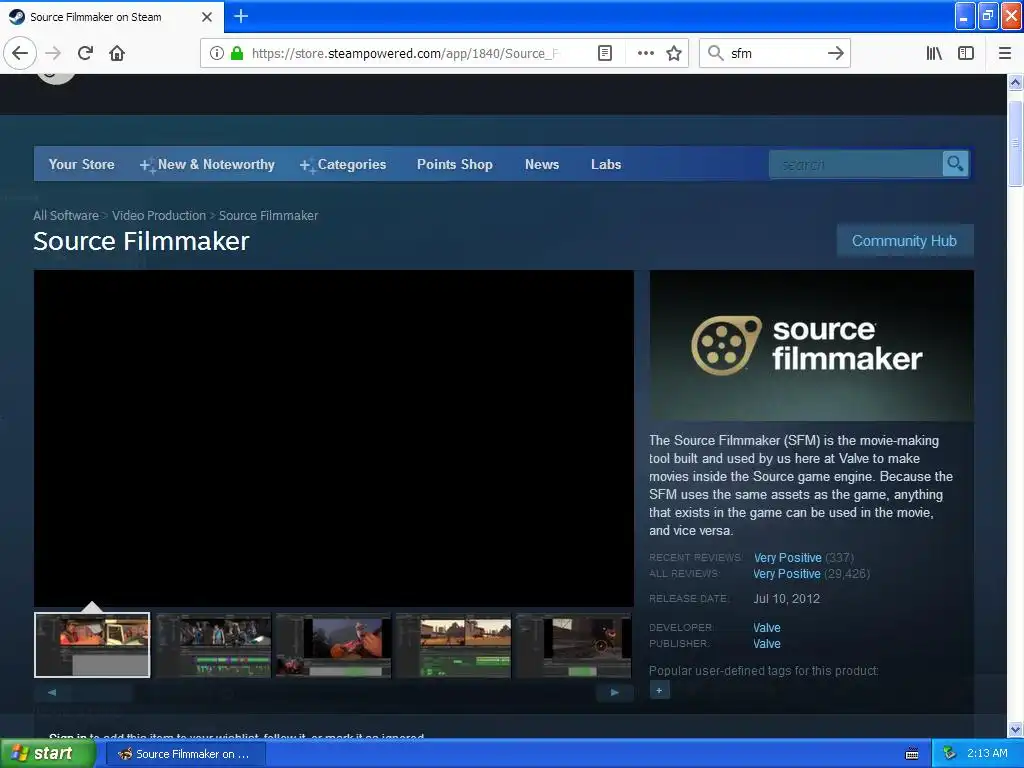The height and width of the screenshot is (768, 1024).
Task: Open the Community Hub
Action: tap(904, 241)
